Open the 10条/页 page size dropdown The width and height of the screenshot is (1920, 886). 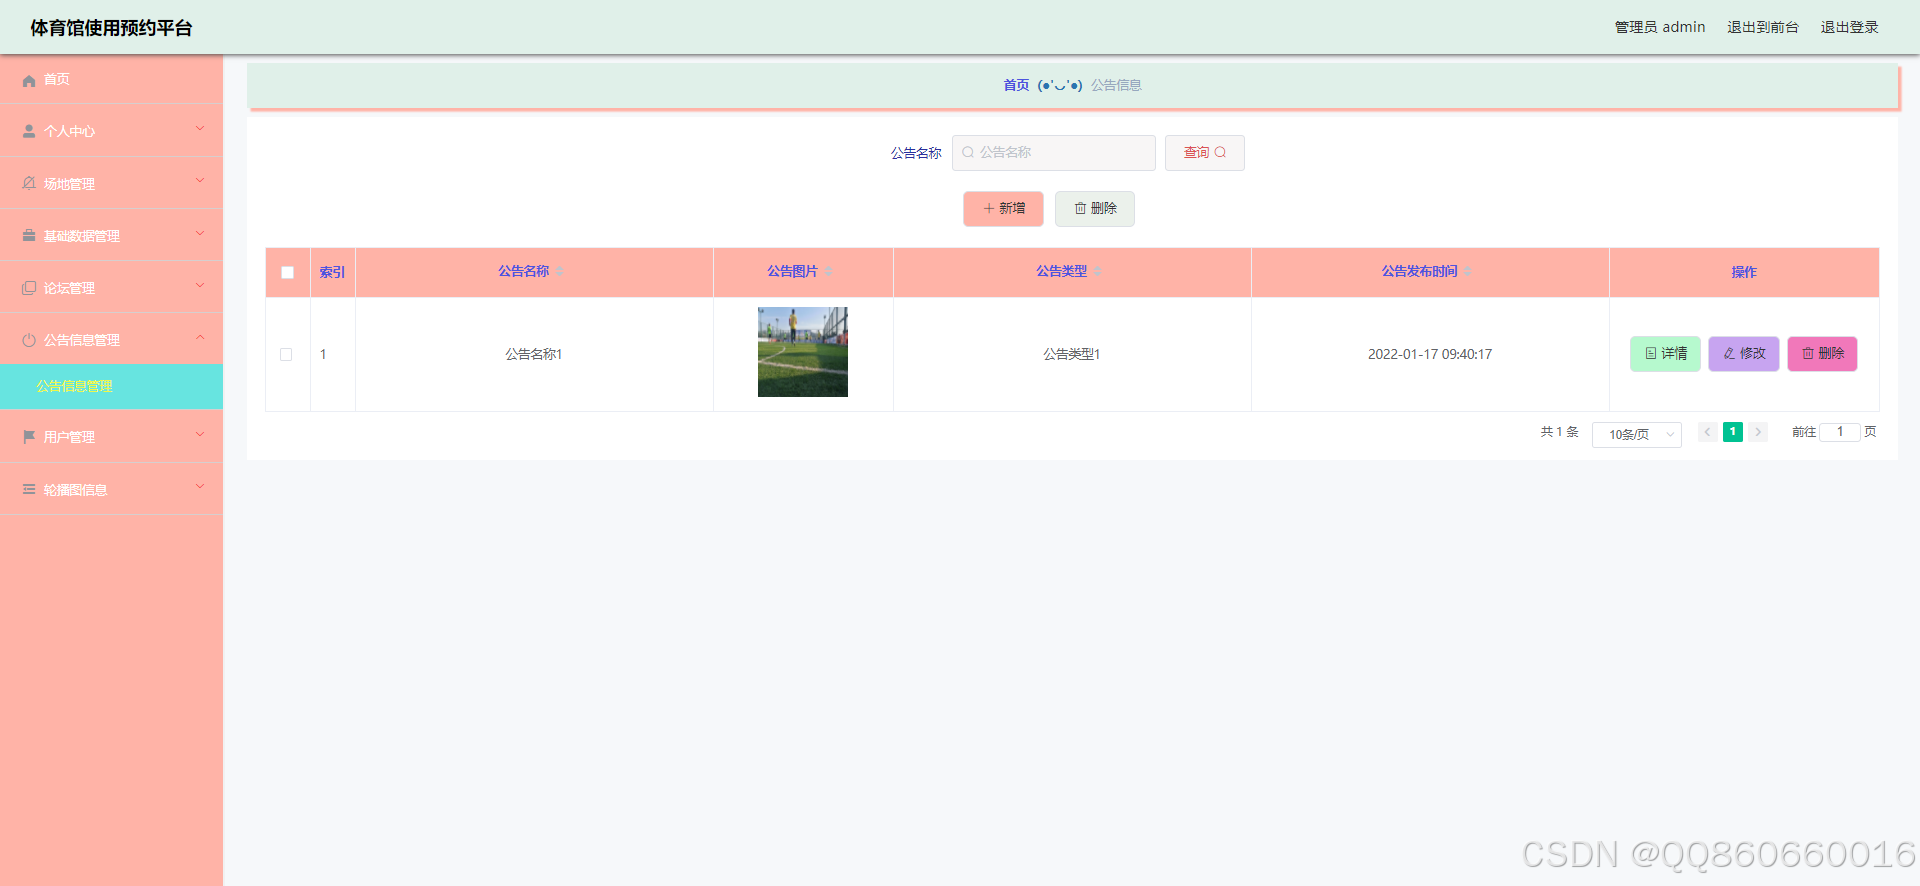pos(1637,435)
